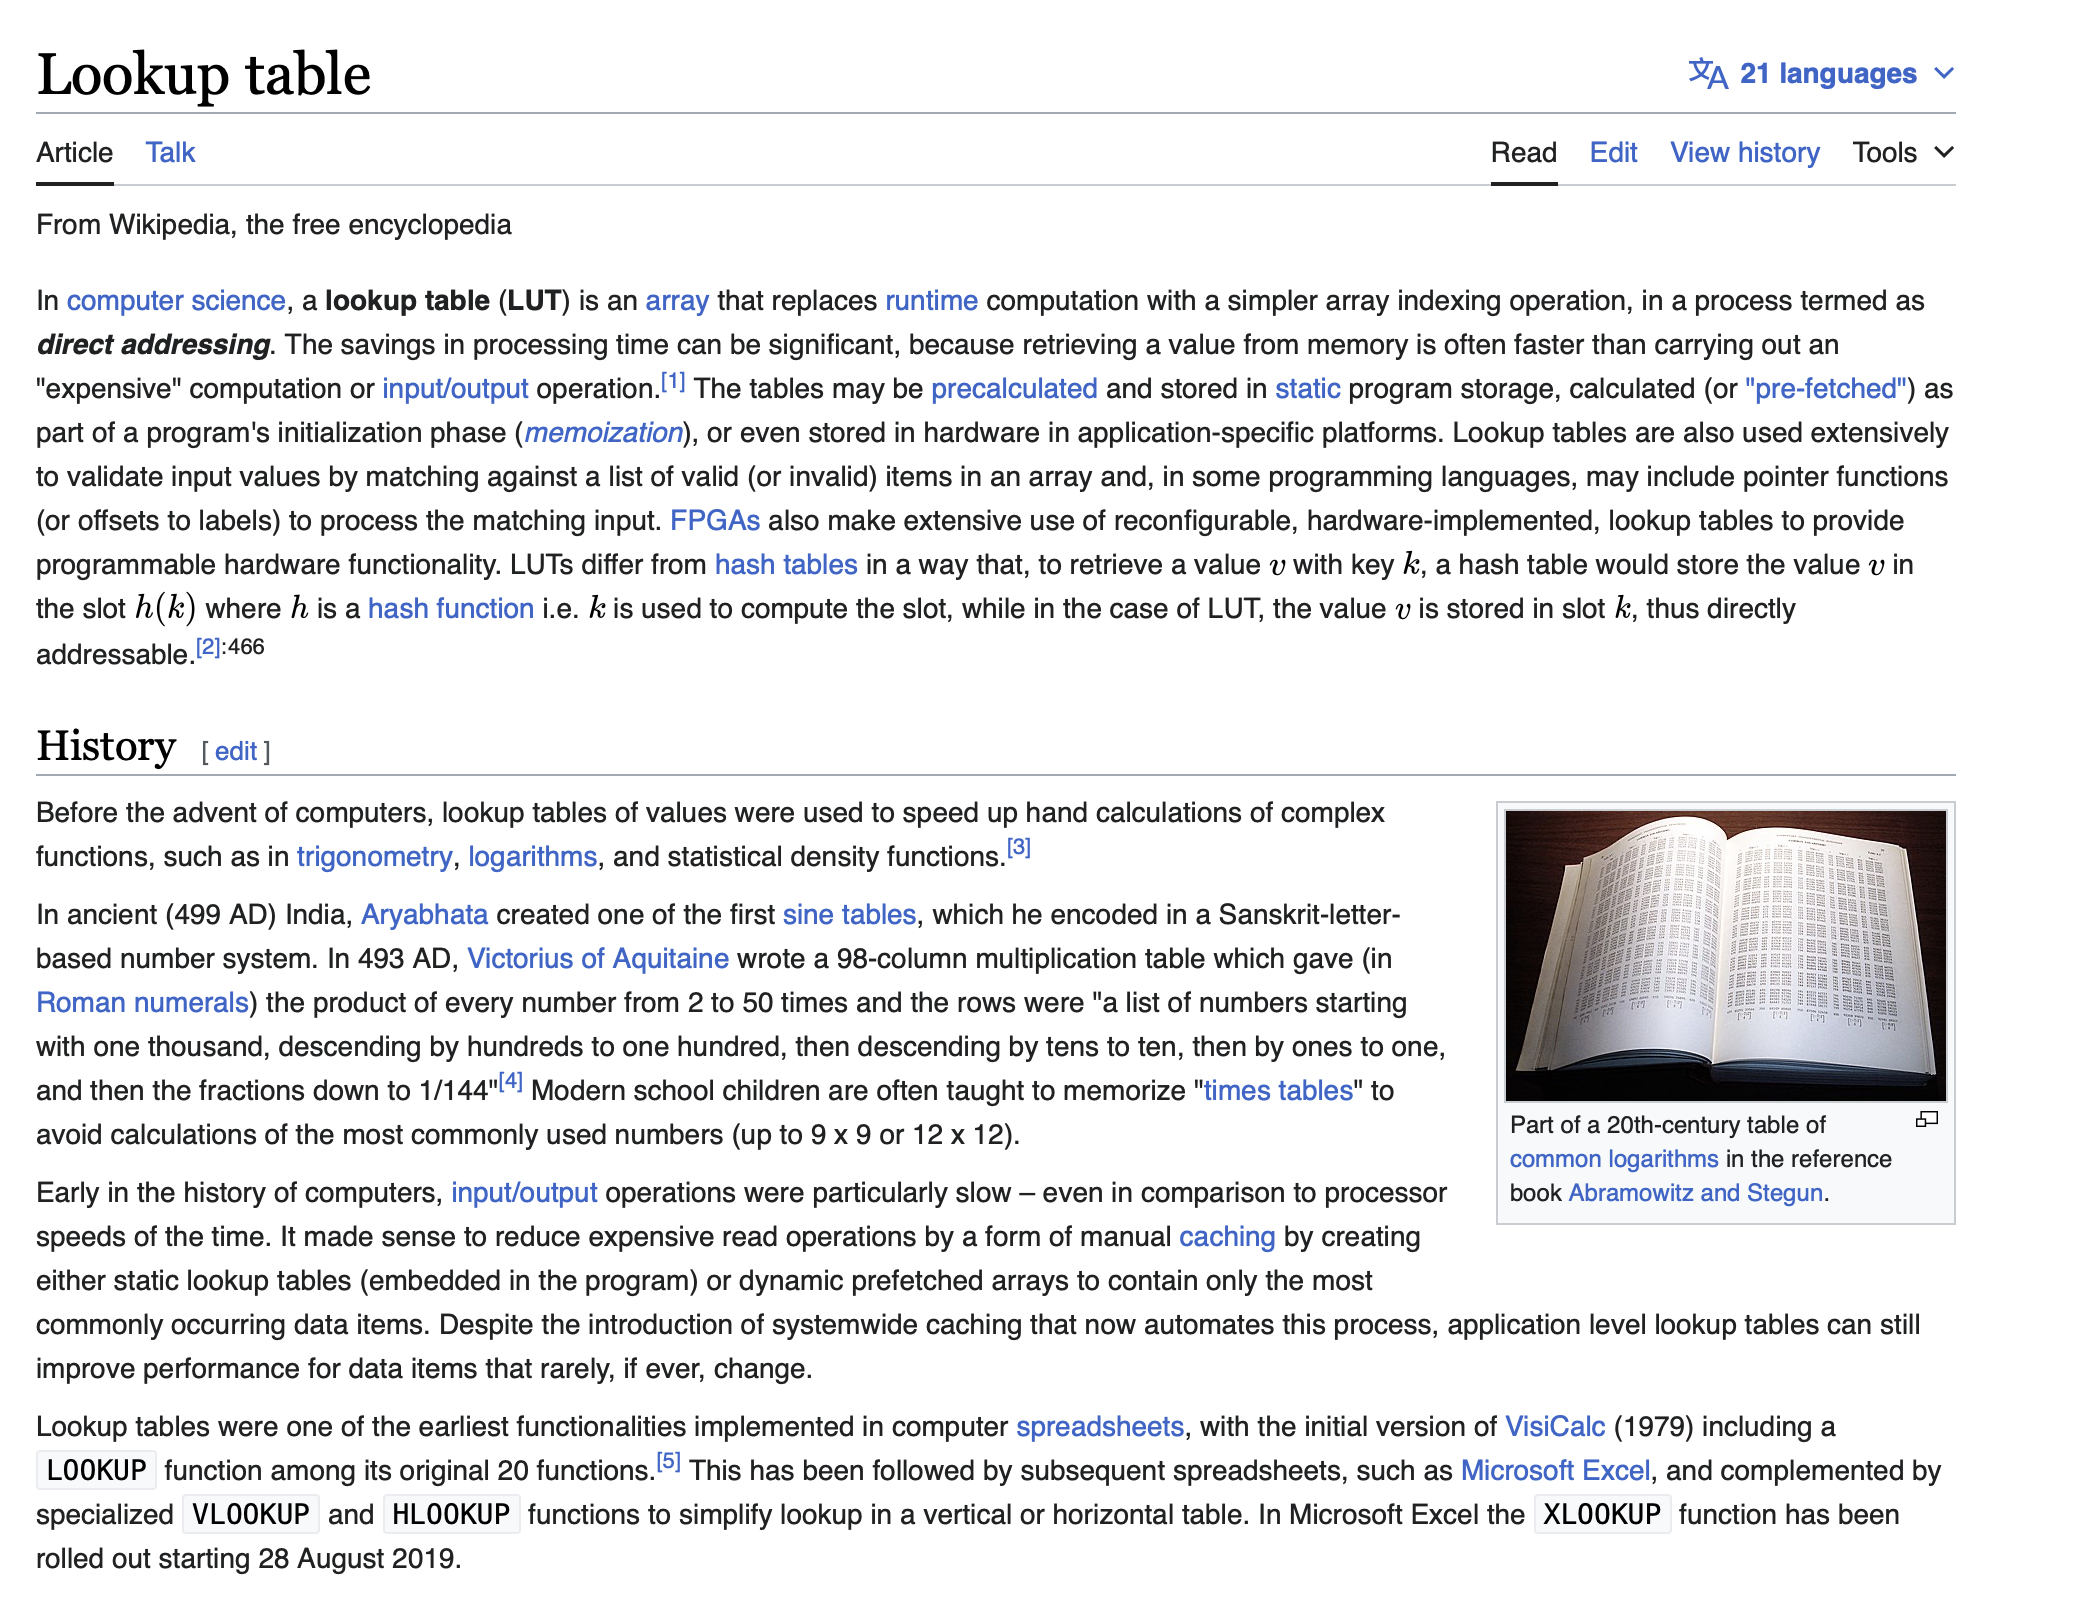Visit the FPGAs link

point(715,520)
